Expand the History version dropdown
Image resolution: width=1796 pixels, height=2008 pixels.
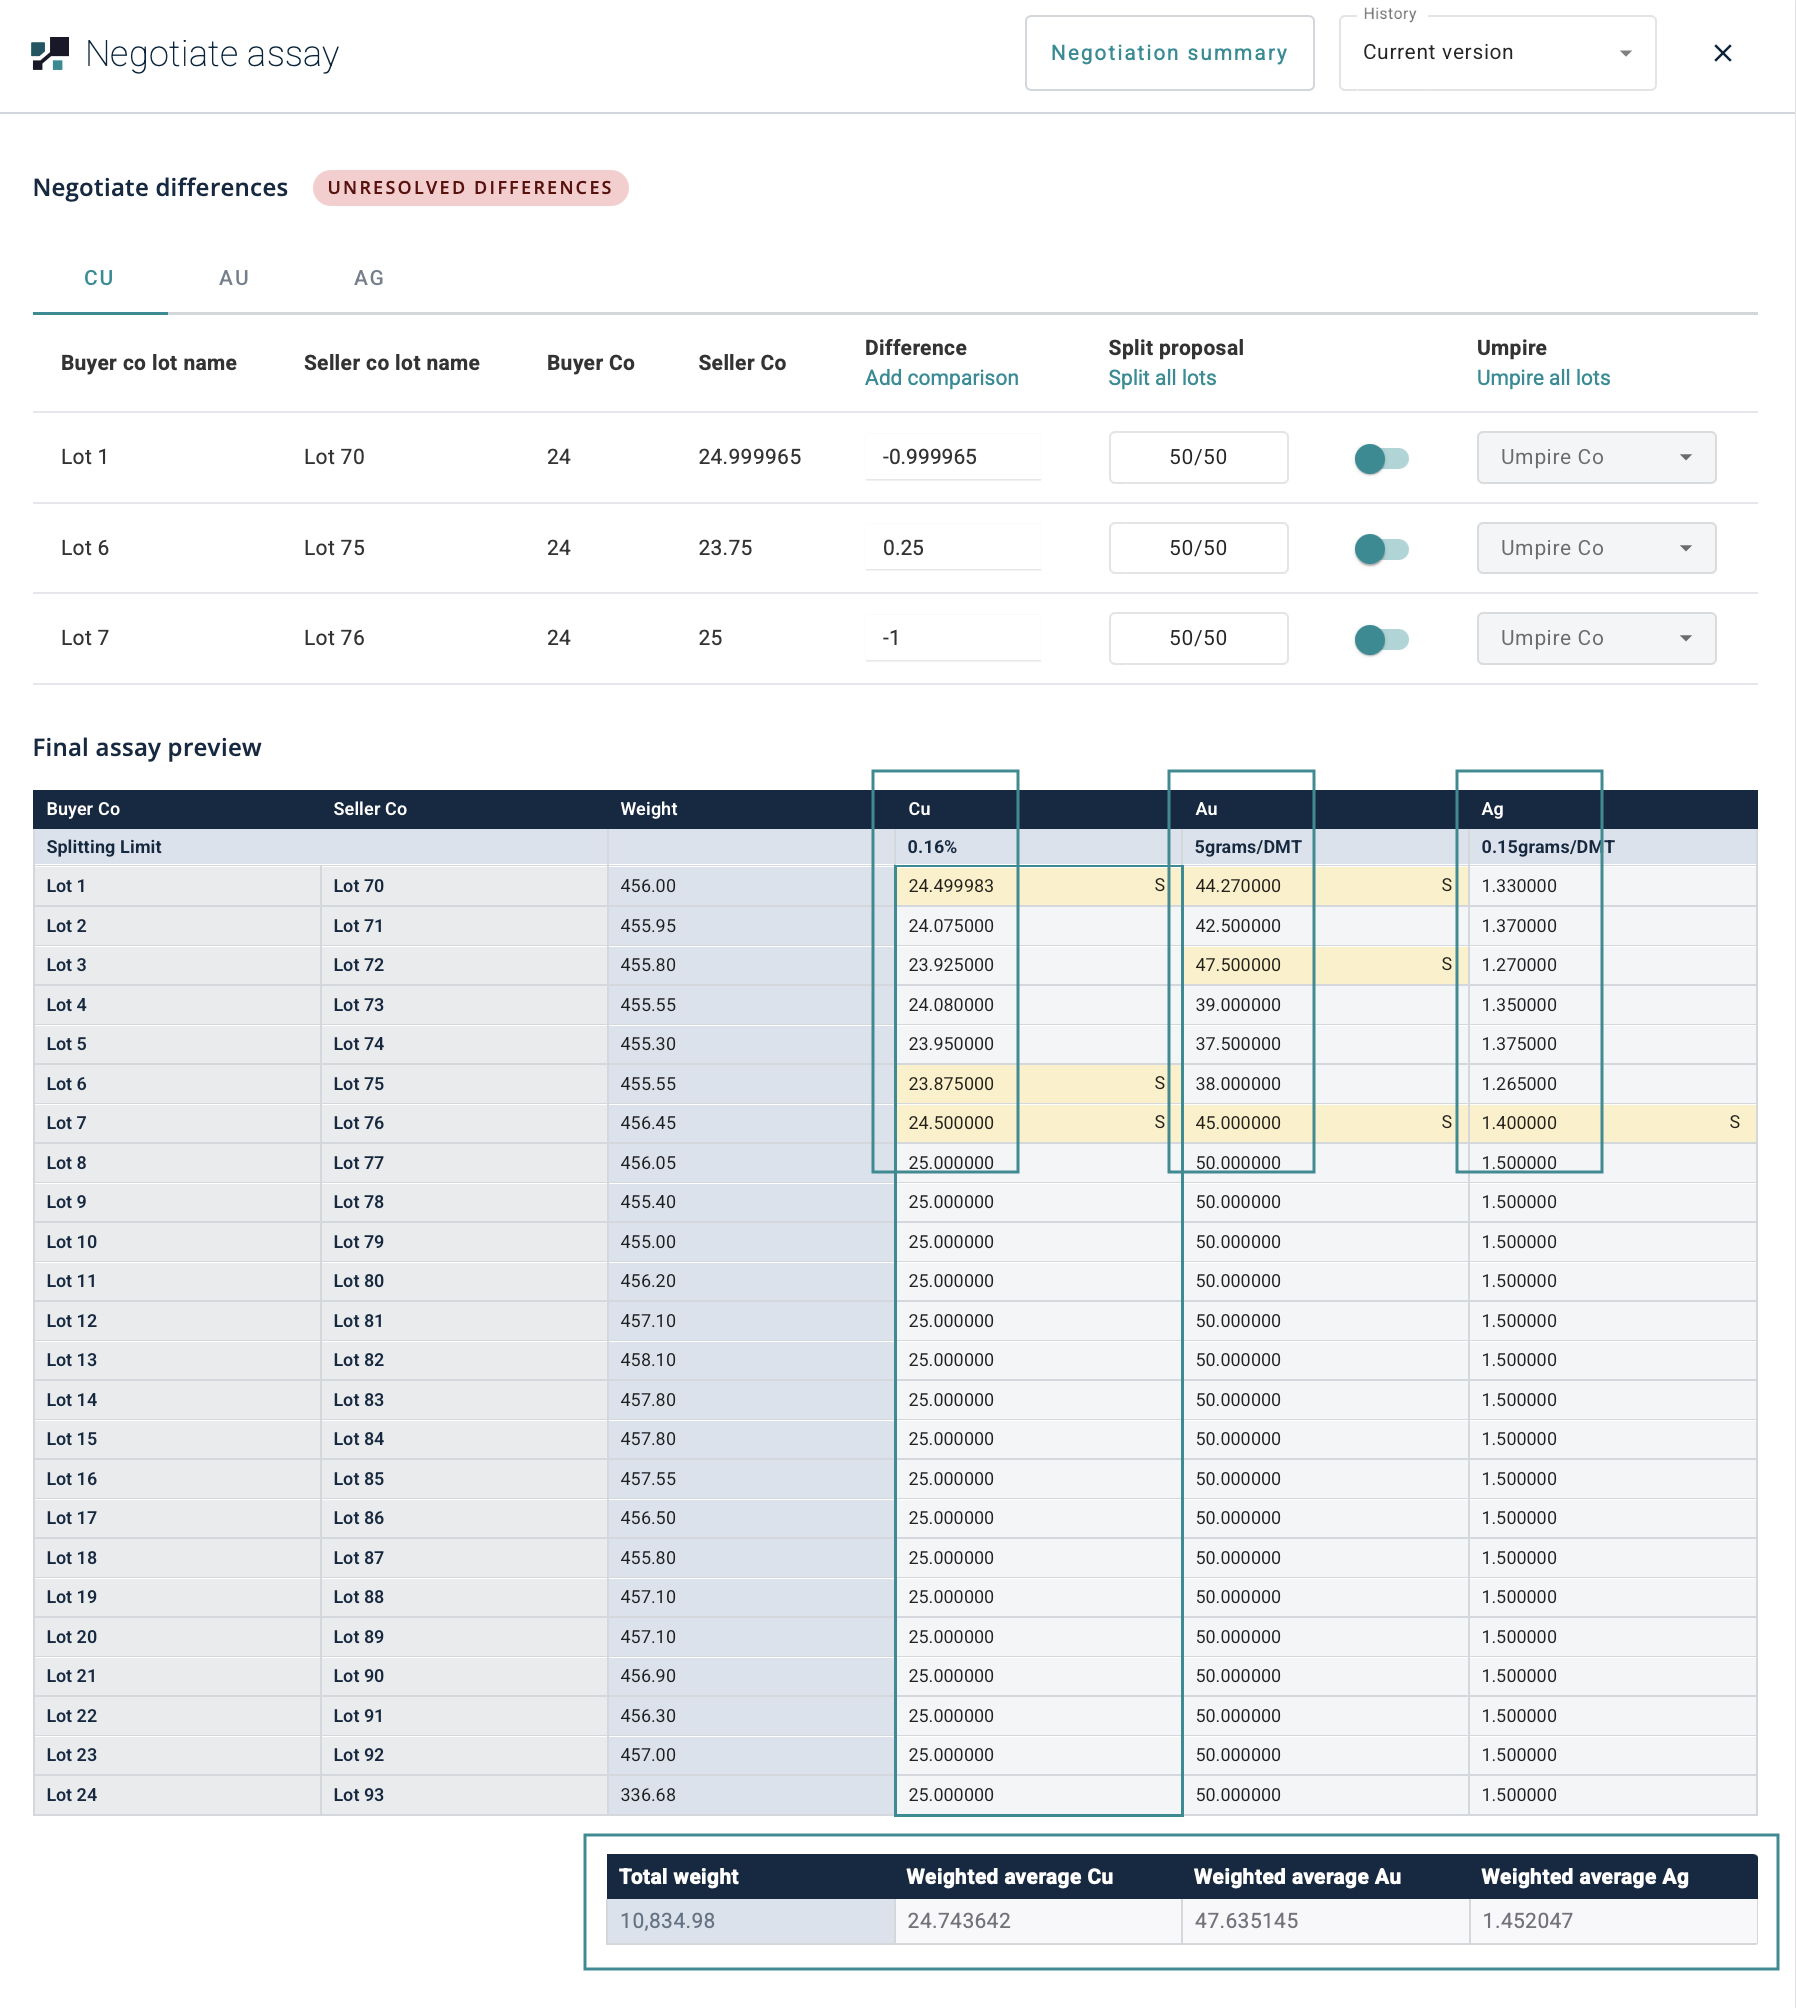tap(1497, 53)
